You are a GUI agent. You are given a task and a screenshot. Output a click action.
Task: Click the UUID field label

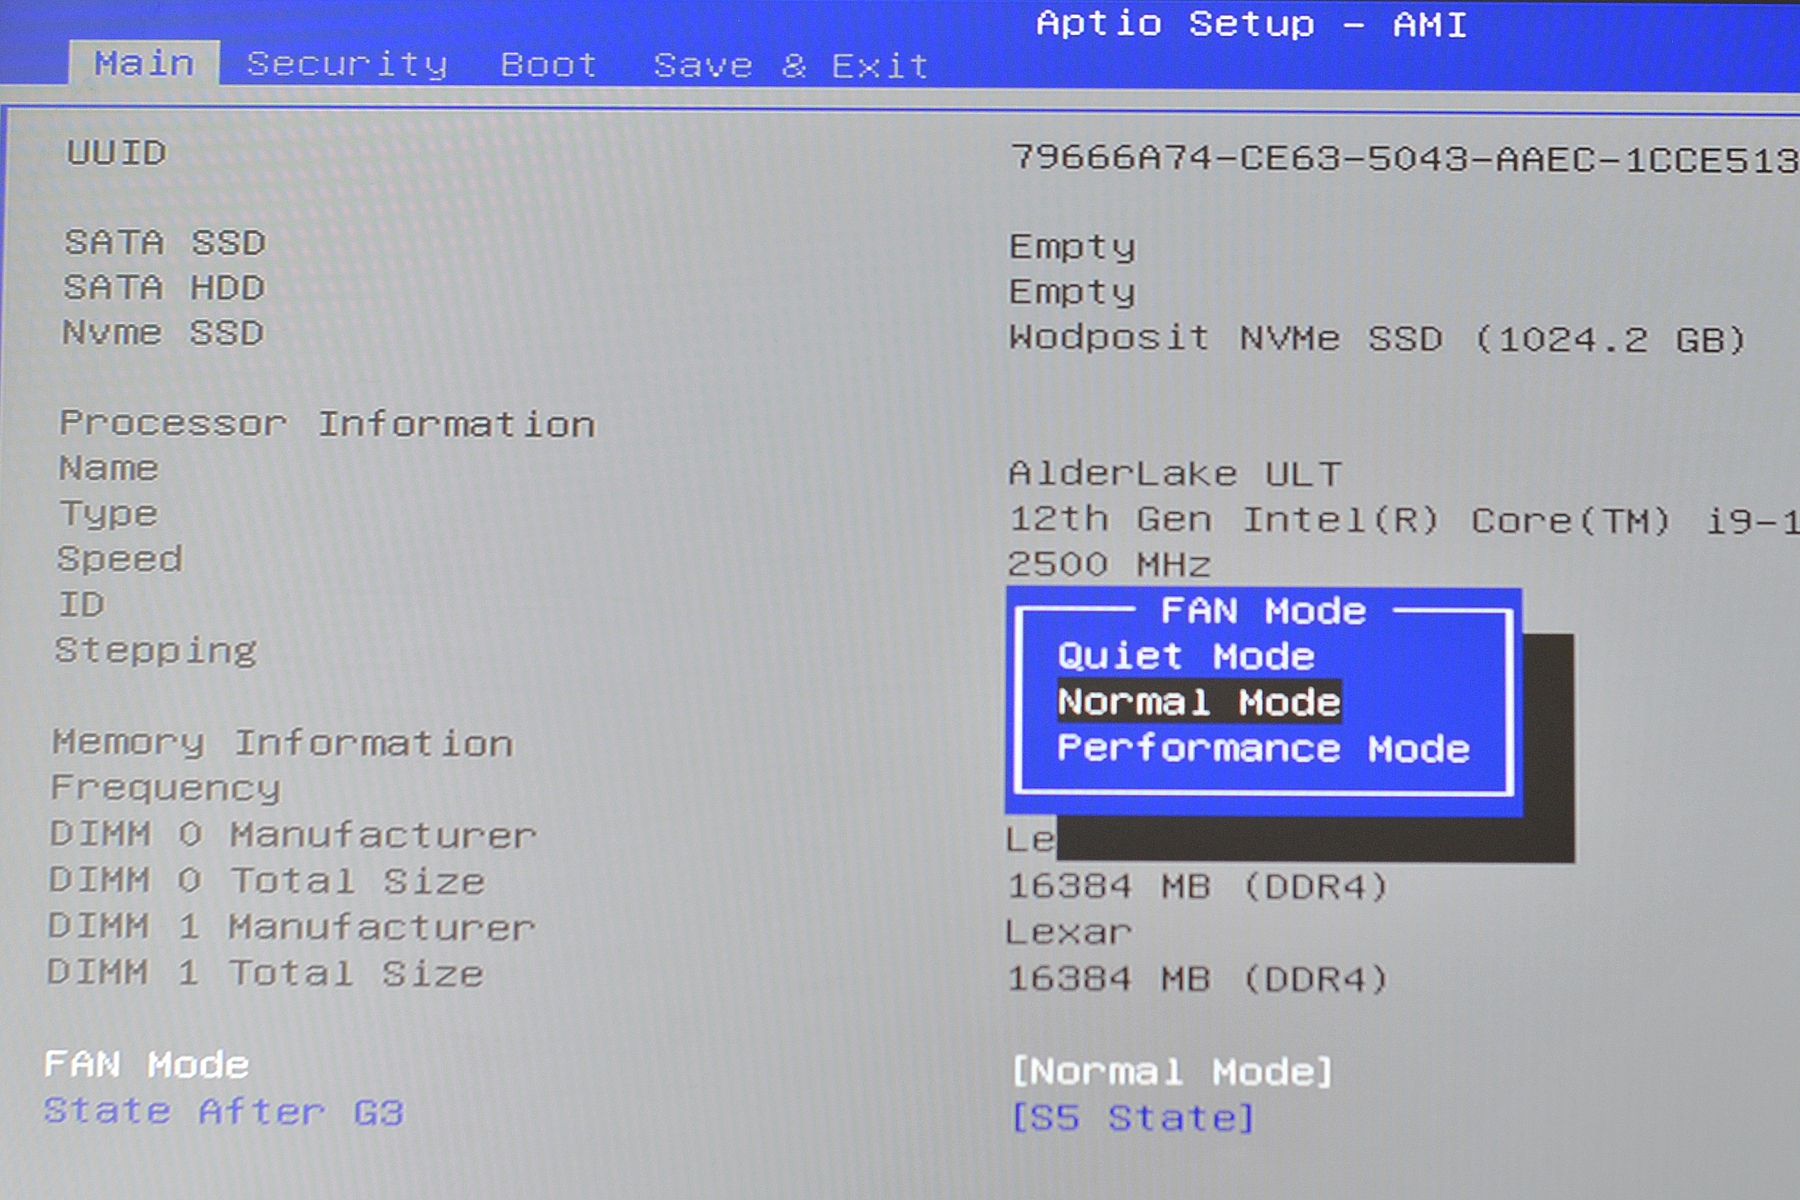116,153
